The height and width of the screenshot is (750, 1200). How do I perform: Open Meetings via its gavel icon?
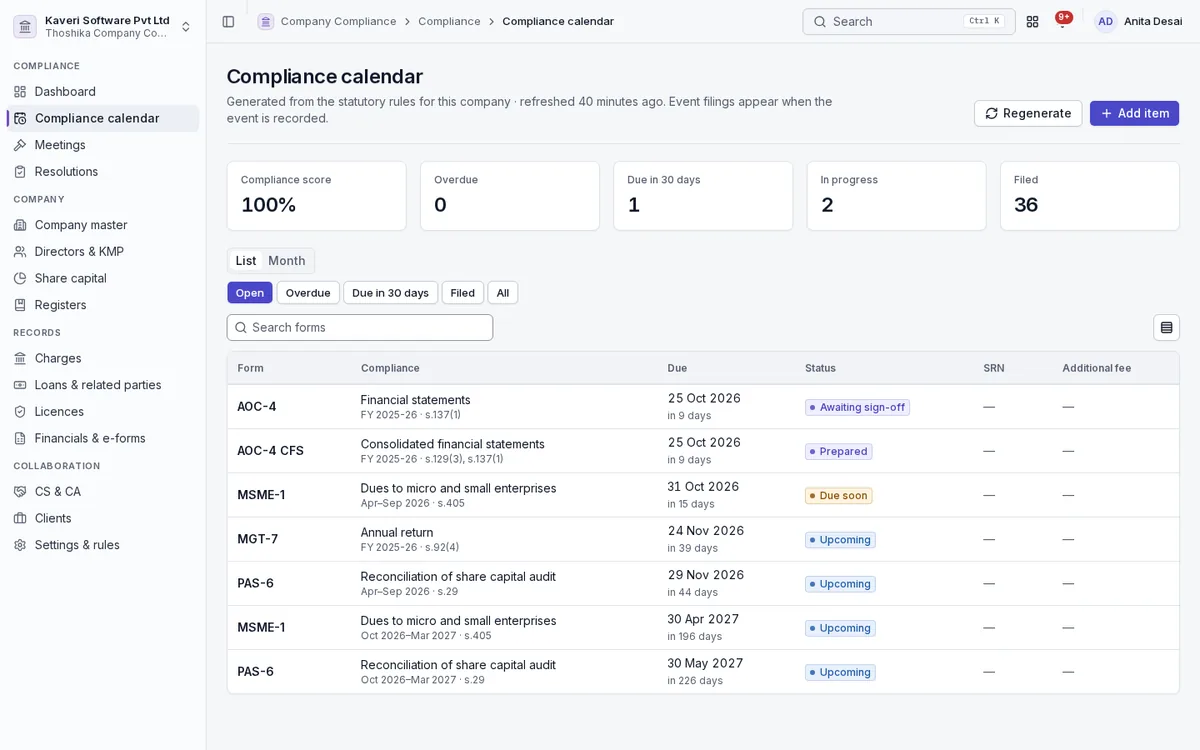20,145
